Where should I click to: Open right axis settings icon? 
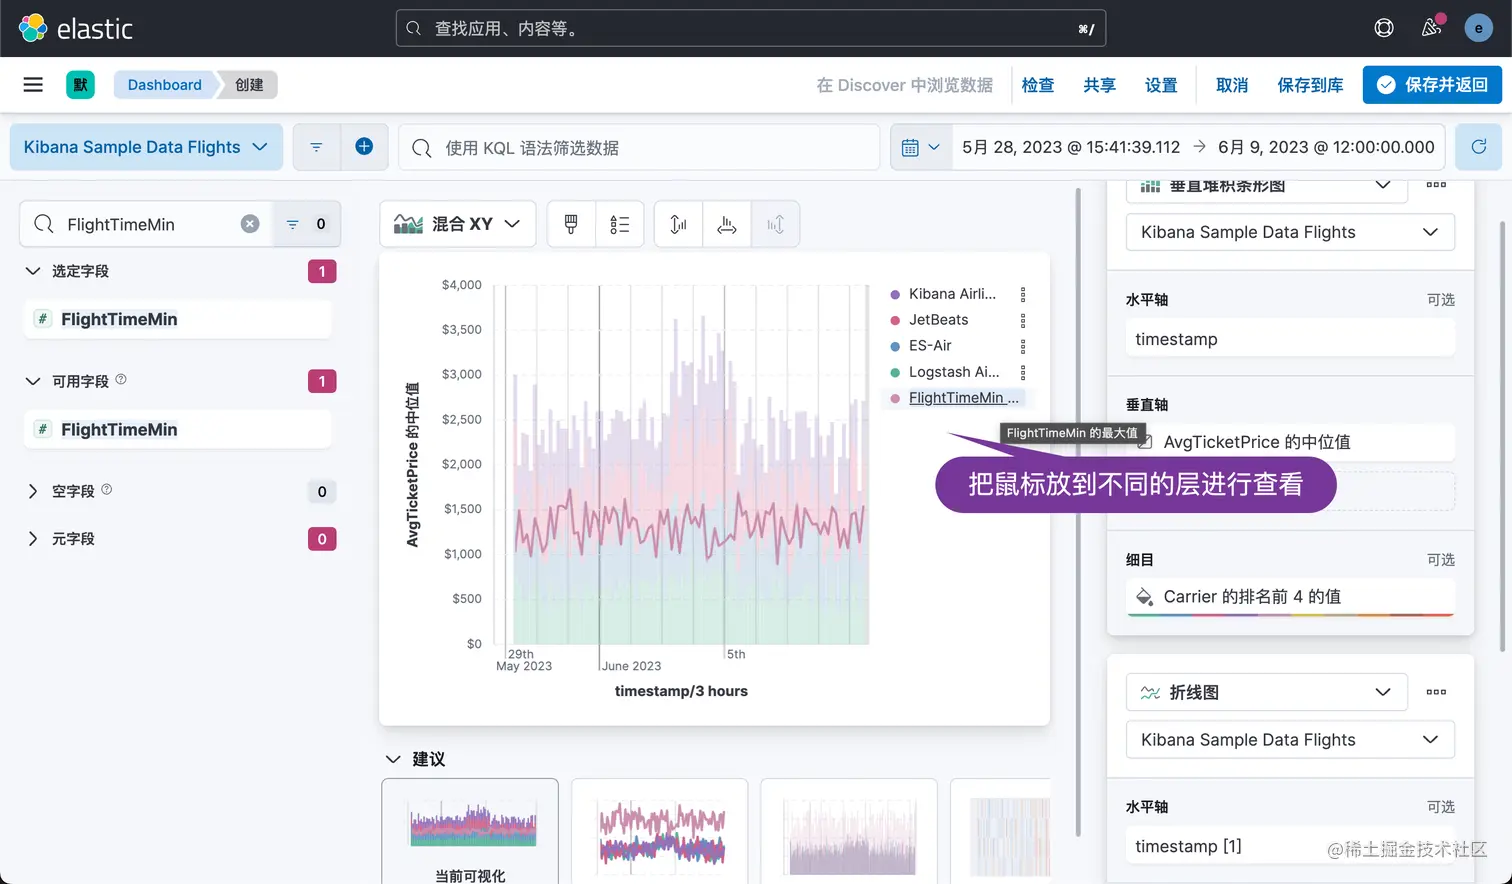point(775,224)
